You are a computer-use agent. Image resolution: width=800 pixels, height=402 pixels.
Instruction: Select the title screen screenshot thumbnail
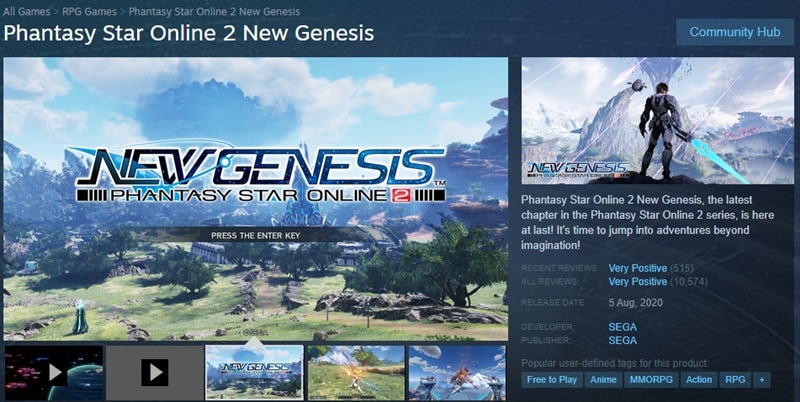point(254,373)
